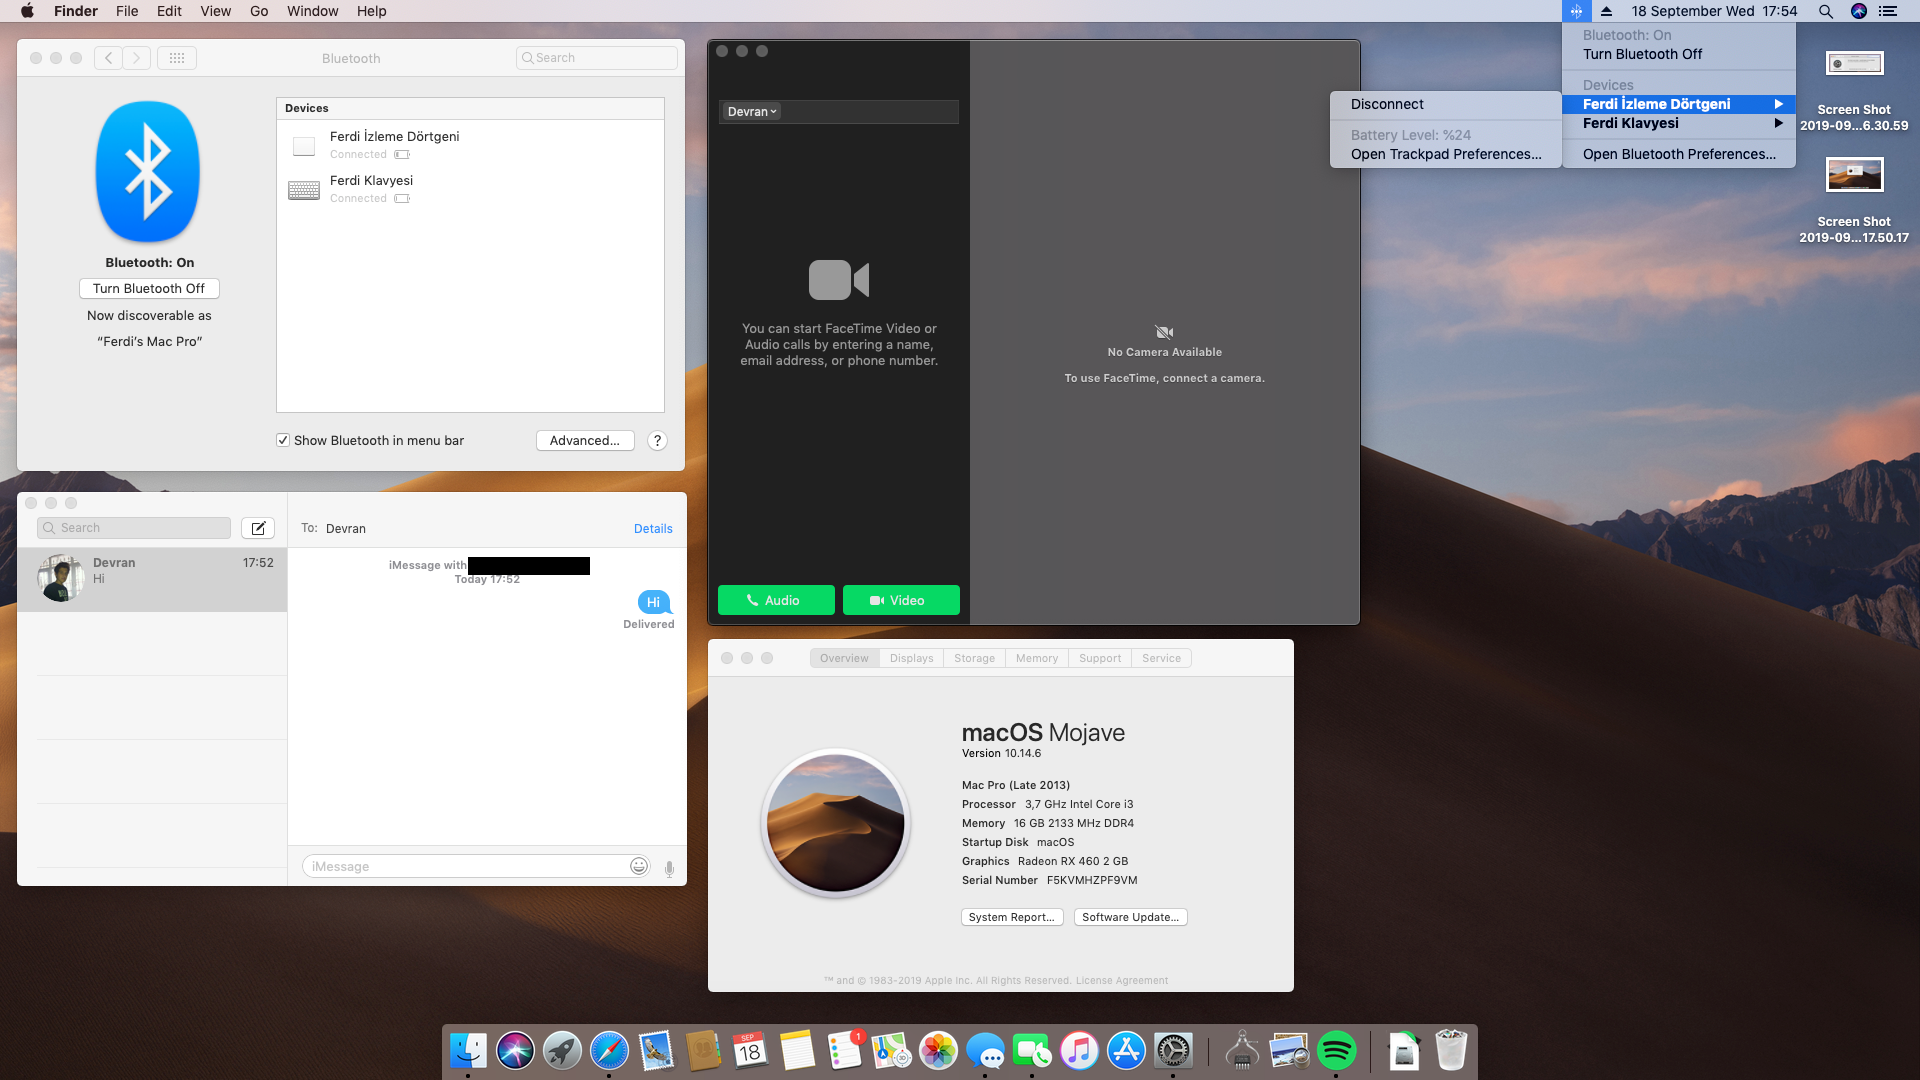This screenshot has width=1920, height=1080.
Task: Click the Bluetooth preferences search field
Action: point(597,58)
